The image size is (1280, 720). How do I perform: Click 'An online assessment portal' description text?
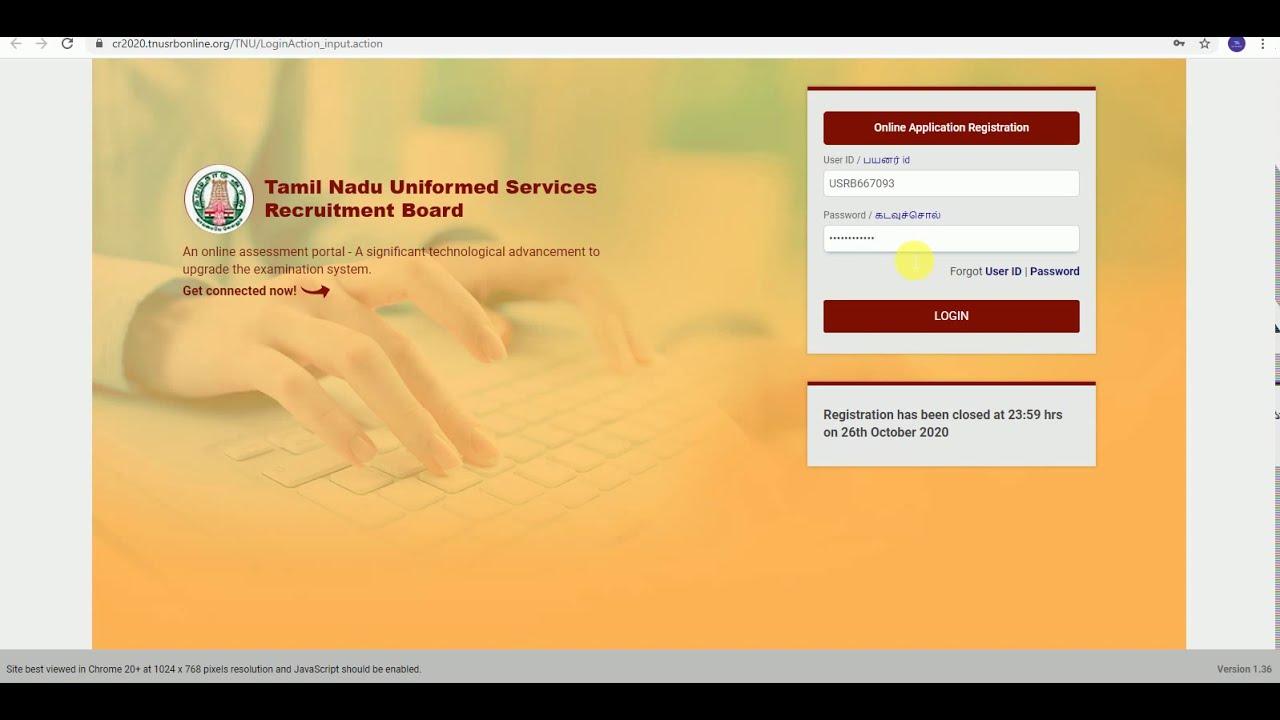pyautogui.click(x=391, y=260)
